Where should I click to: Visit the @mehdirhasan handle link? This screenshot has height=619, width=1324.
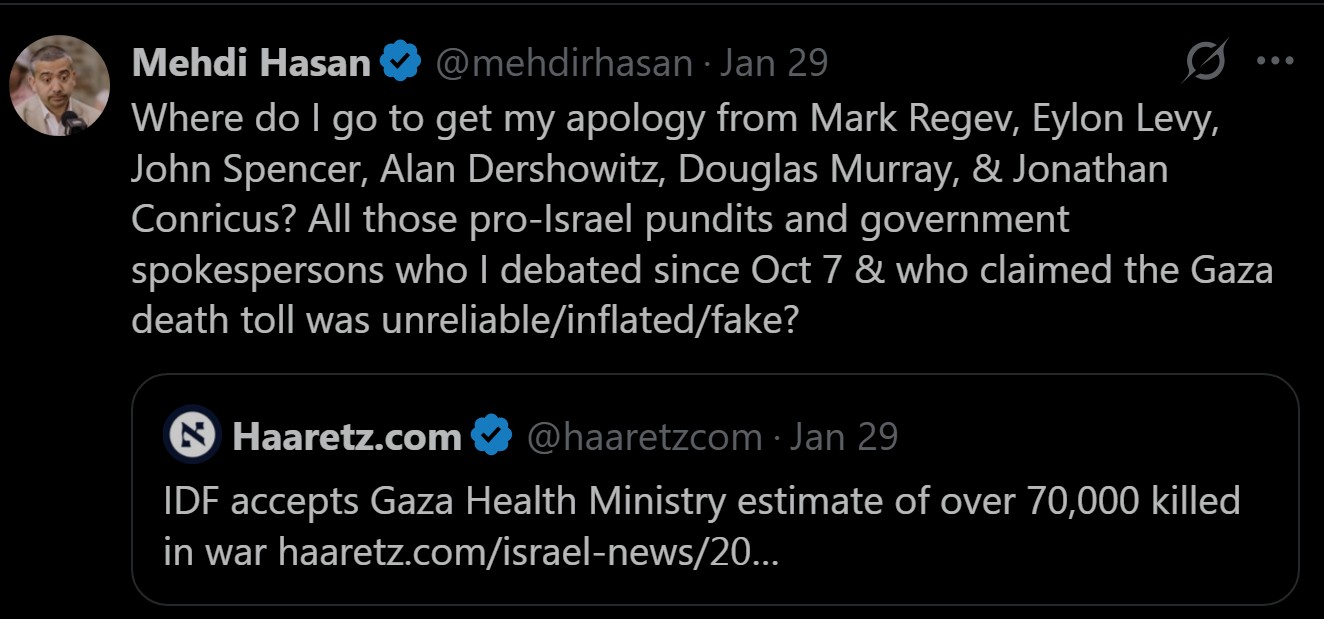coord(564,64)
